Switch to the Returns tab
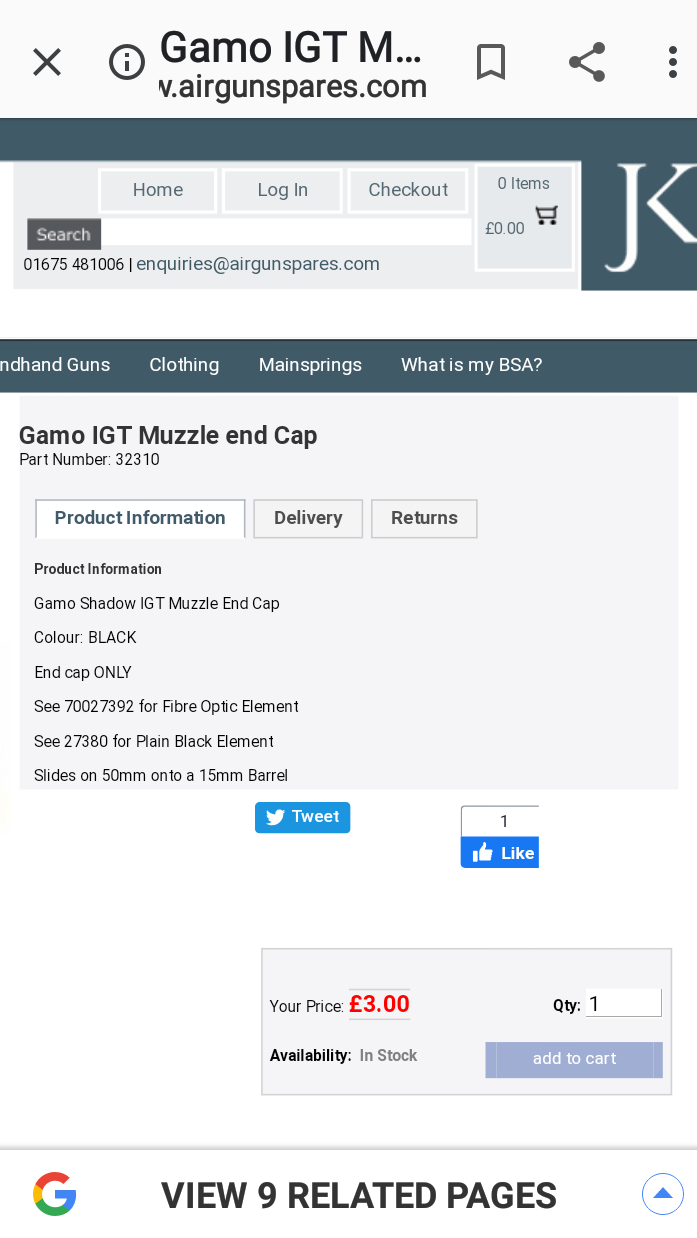697x1238 pixels. [424, 518]
